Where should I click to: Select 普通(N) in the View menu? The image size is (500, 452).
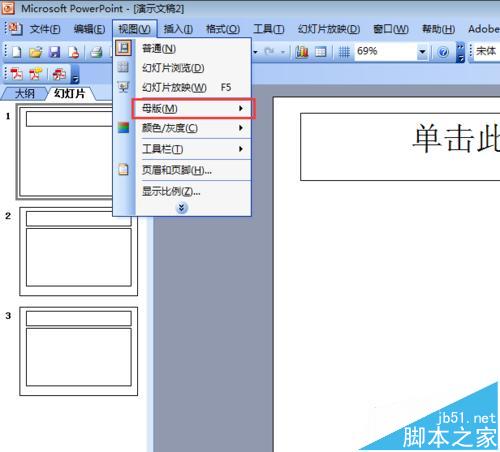(182, 49)
